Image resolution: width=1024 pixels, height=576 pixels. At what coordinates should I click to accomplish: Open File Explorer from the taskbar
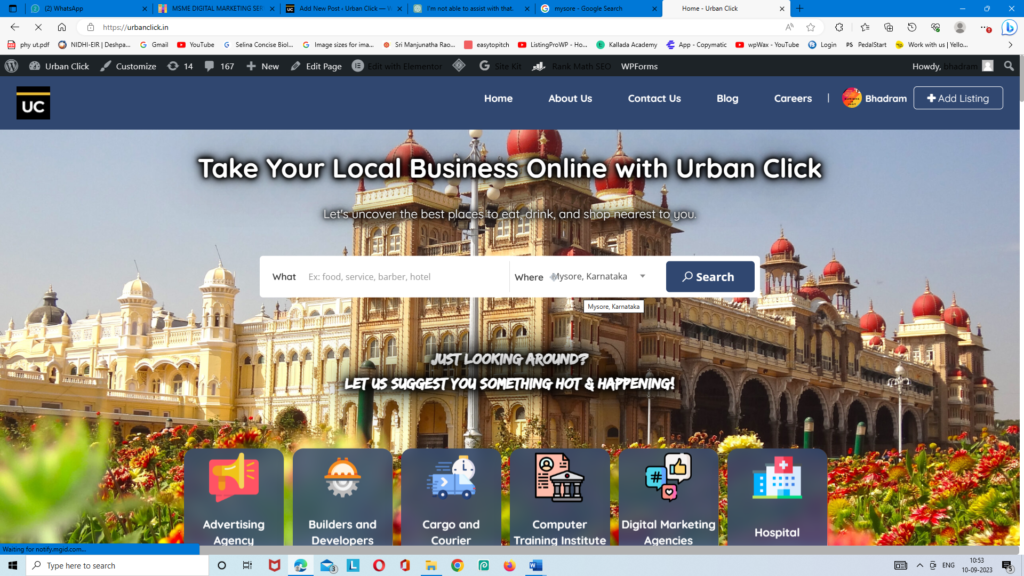431,566
